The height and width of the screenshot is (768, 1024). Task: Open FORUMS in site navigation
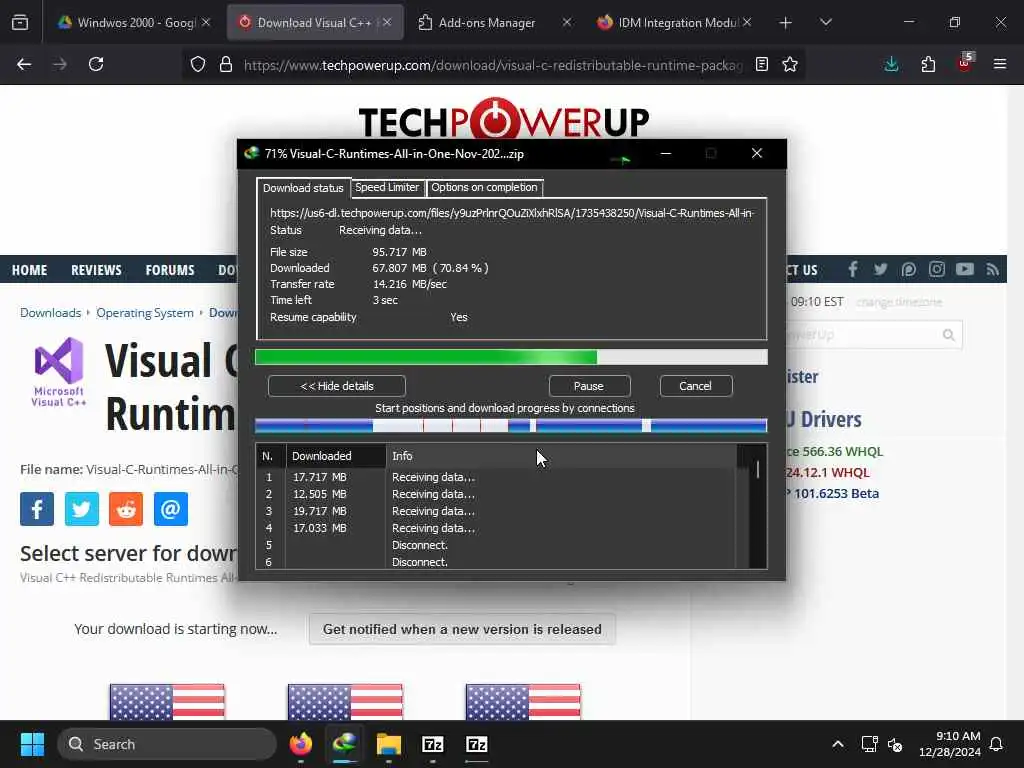(x=170, y=270)
